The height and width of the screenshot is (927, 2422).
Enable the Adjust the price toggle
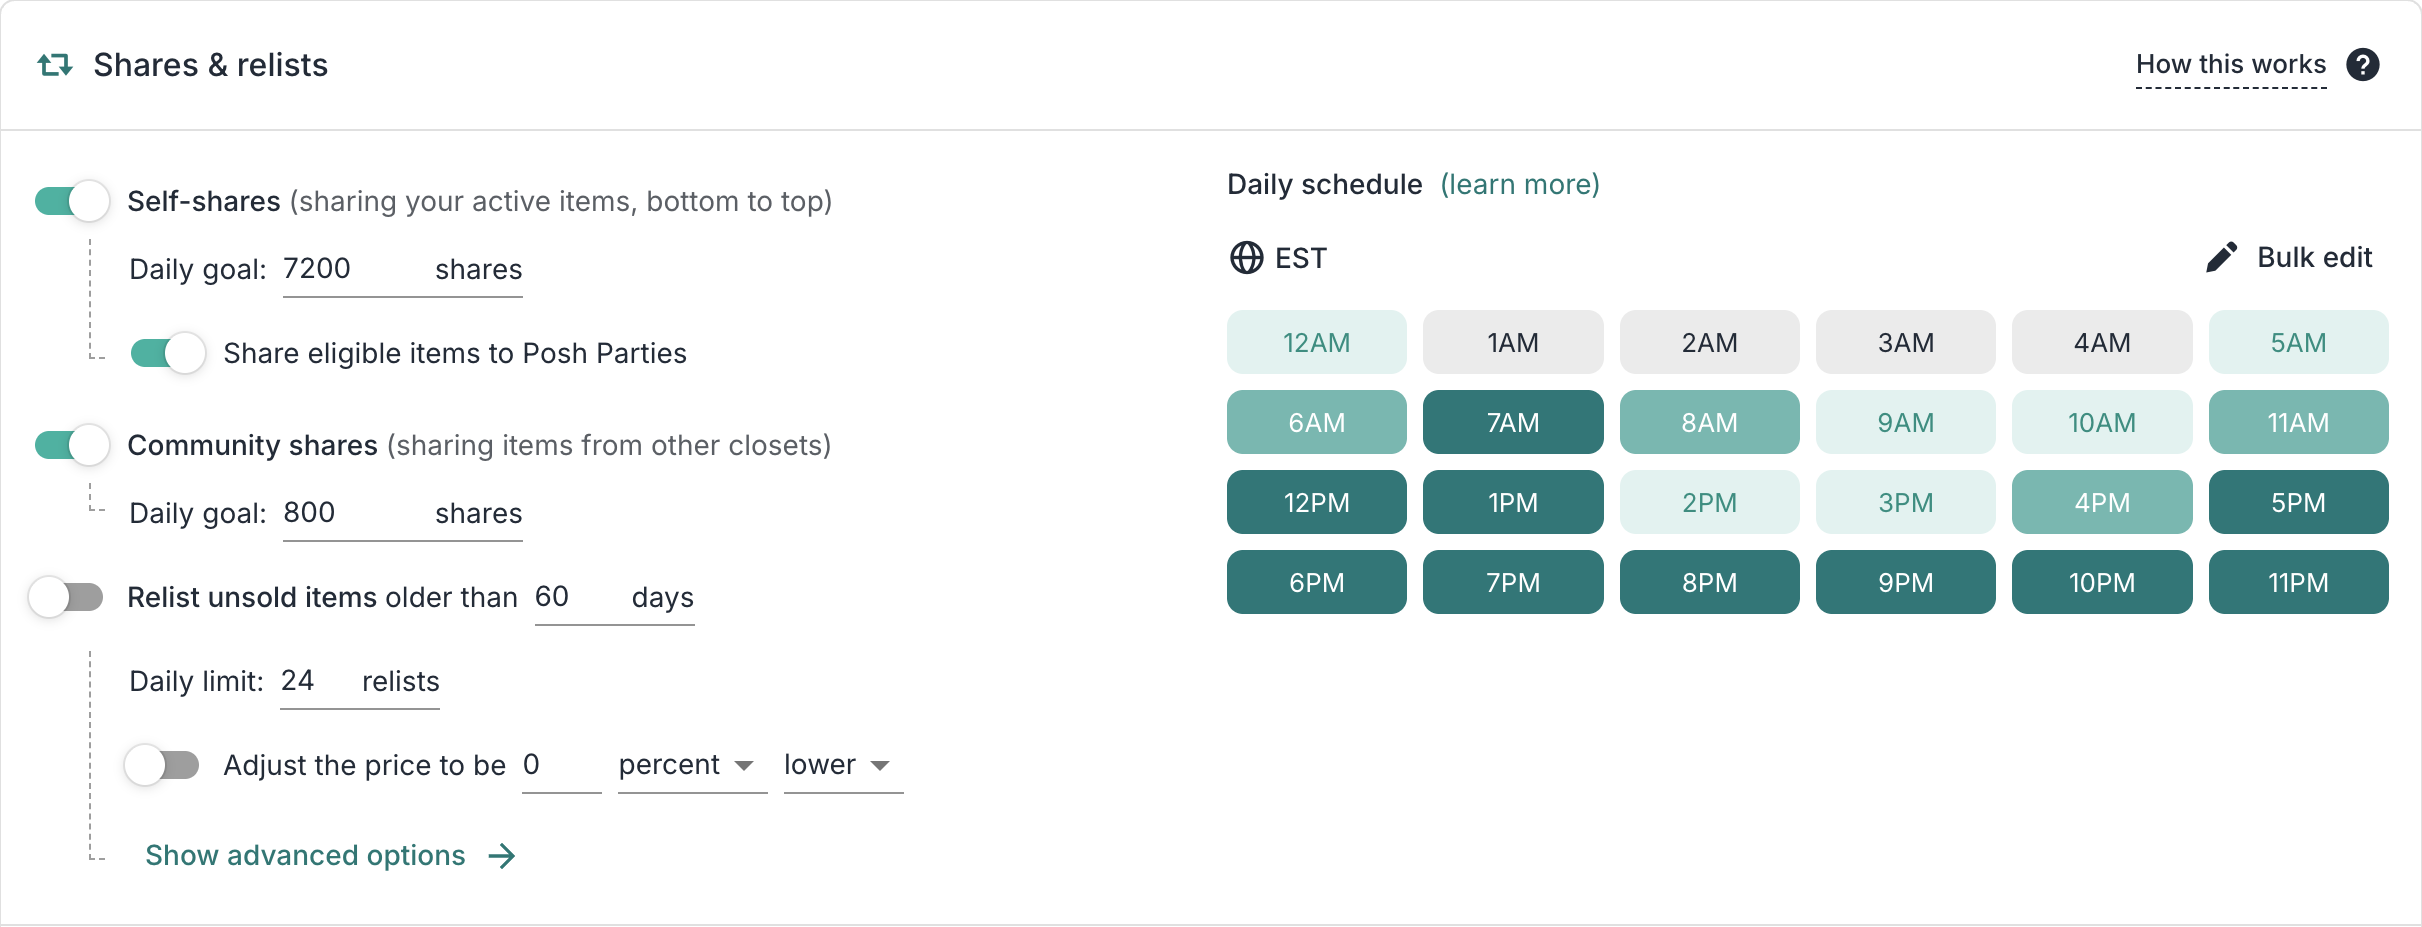tap(163, 765)
